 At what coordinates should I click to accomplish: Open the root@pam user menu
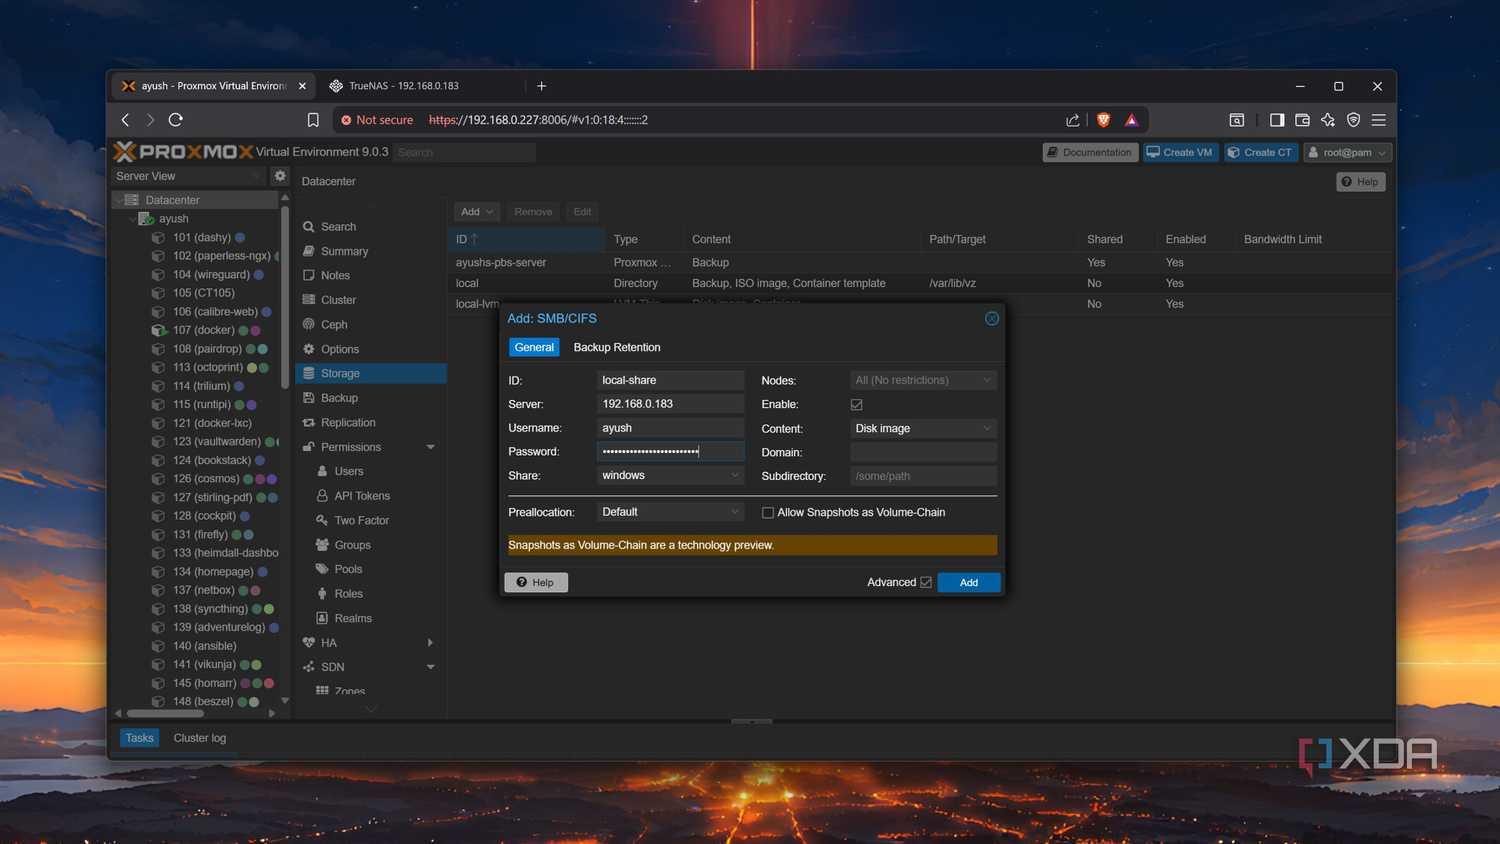pos(1348,153)
